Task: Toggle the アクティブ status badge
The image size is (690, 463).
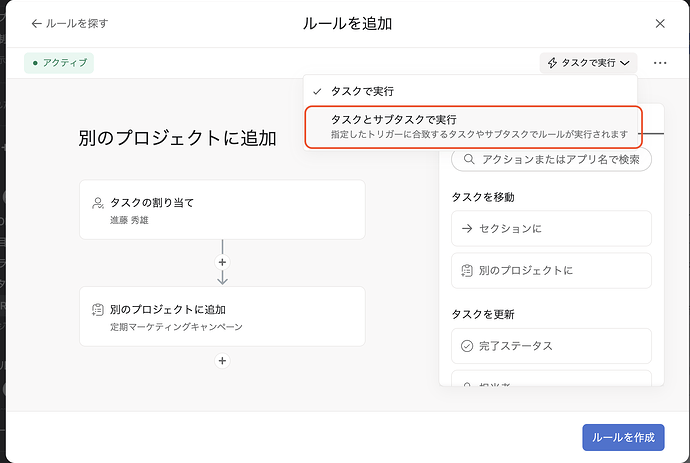Action: pyautogui.click(x=59, y=63)
